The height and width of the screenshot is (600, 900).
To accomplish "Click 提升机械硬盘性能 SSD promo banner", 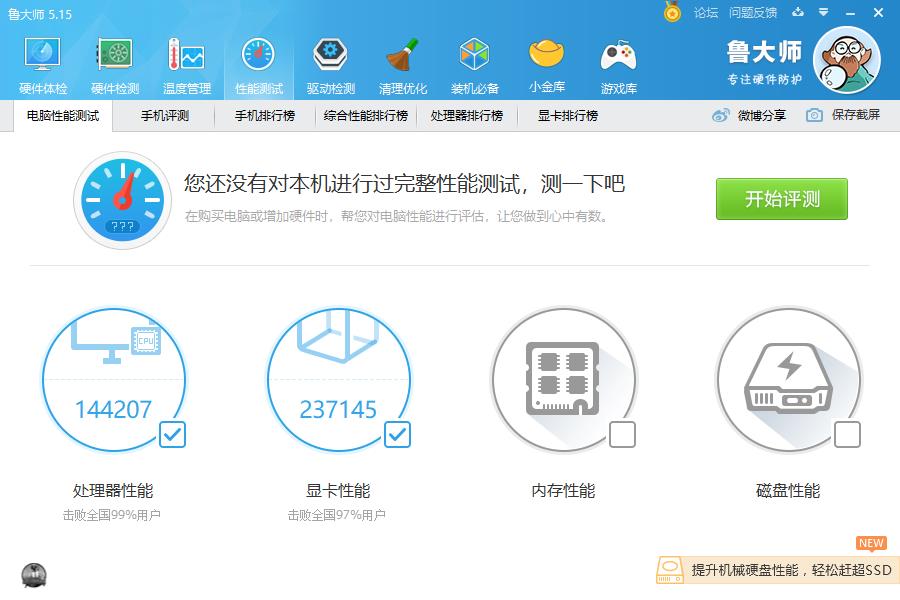I will (778, 570).
